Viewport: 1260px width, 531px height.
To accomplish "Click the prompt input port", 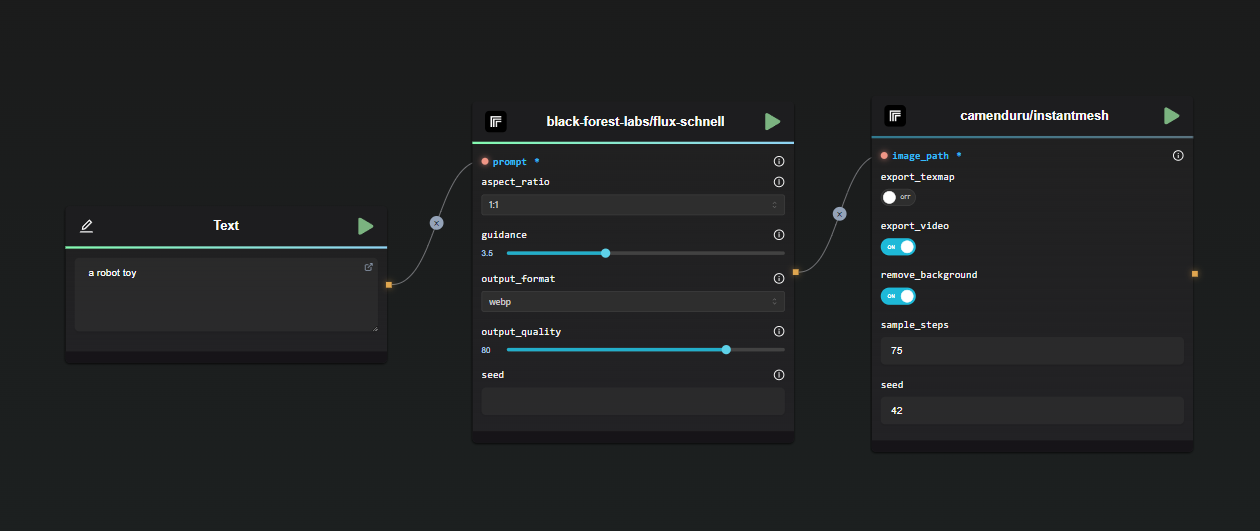I will pos(485,161).
